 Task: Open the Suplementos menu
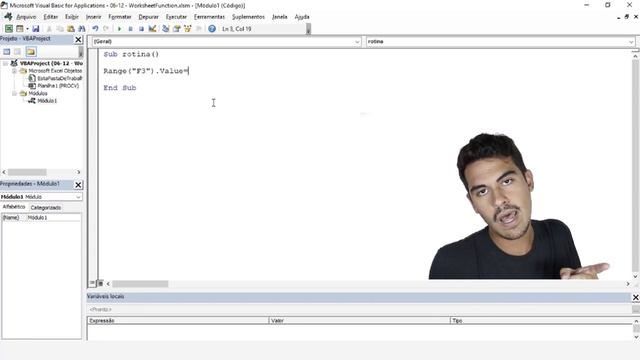(248, 17)
